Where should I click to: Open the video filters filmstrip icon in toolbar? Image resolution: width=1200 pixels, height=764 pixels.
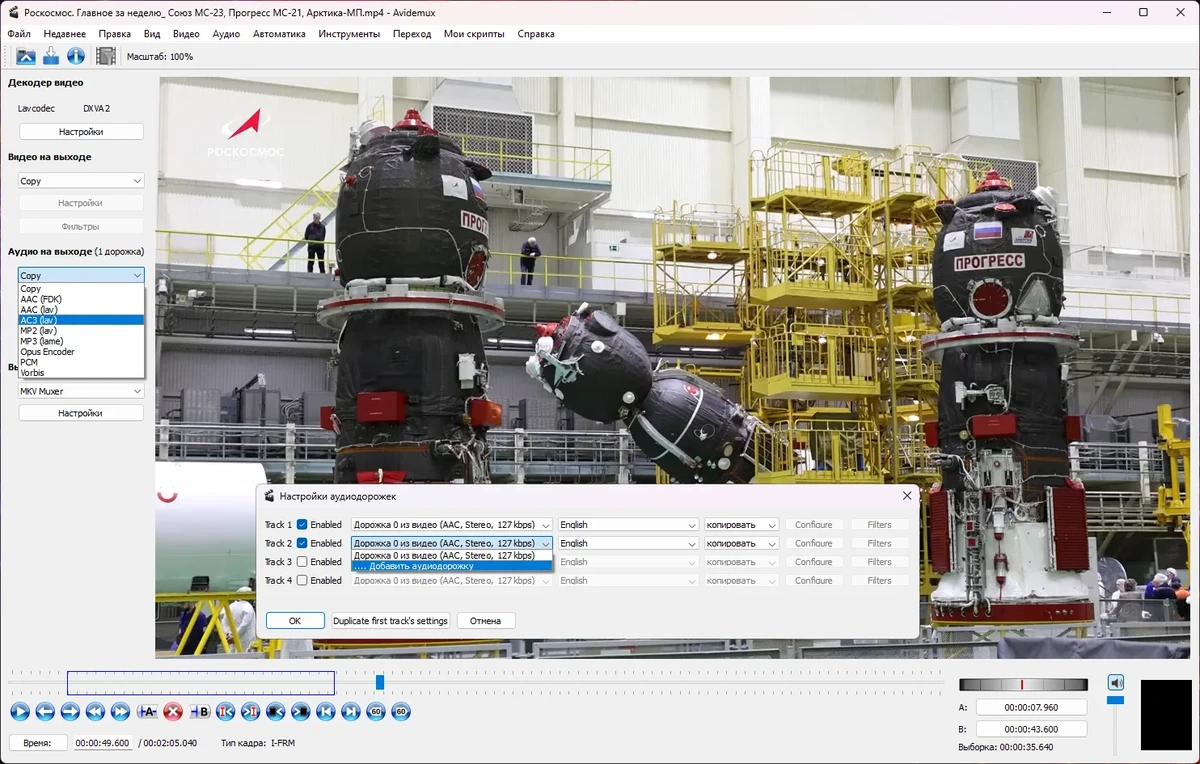click(x=105, y=56)
